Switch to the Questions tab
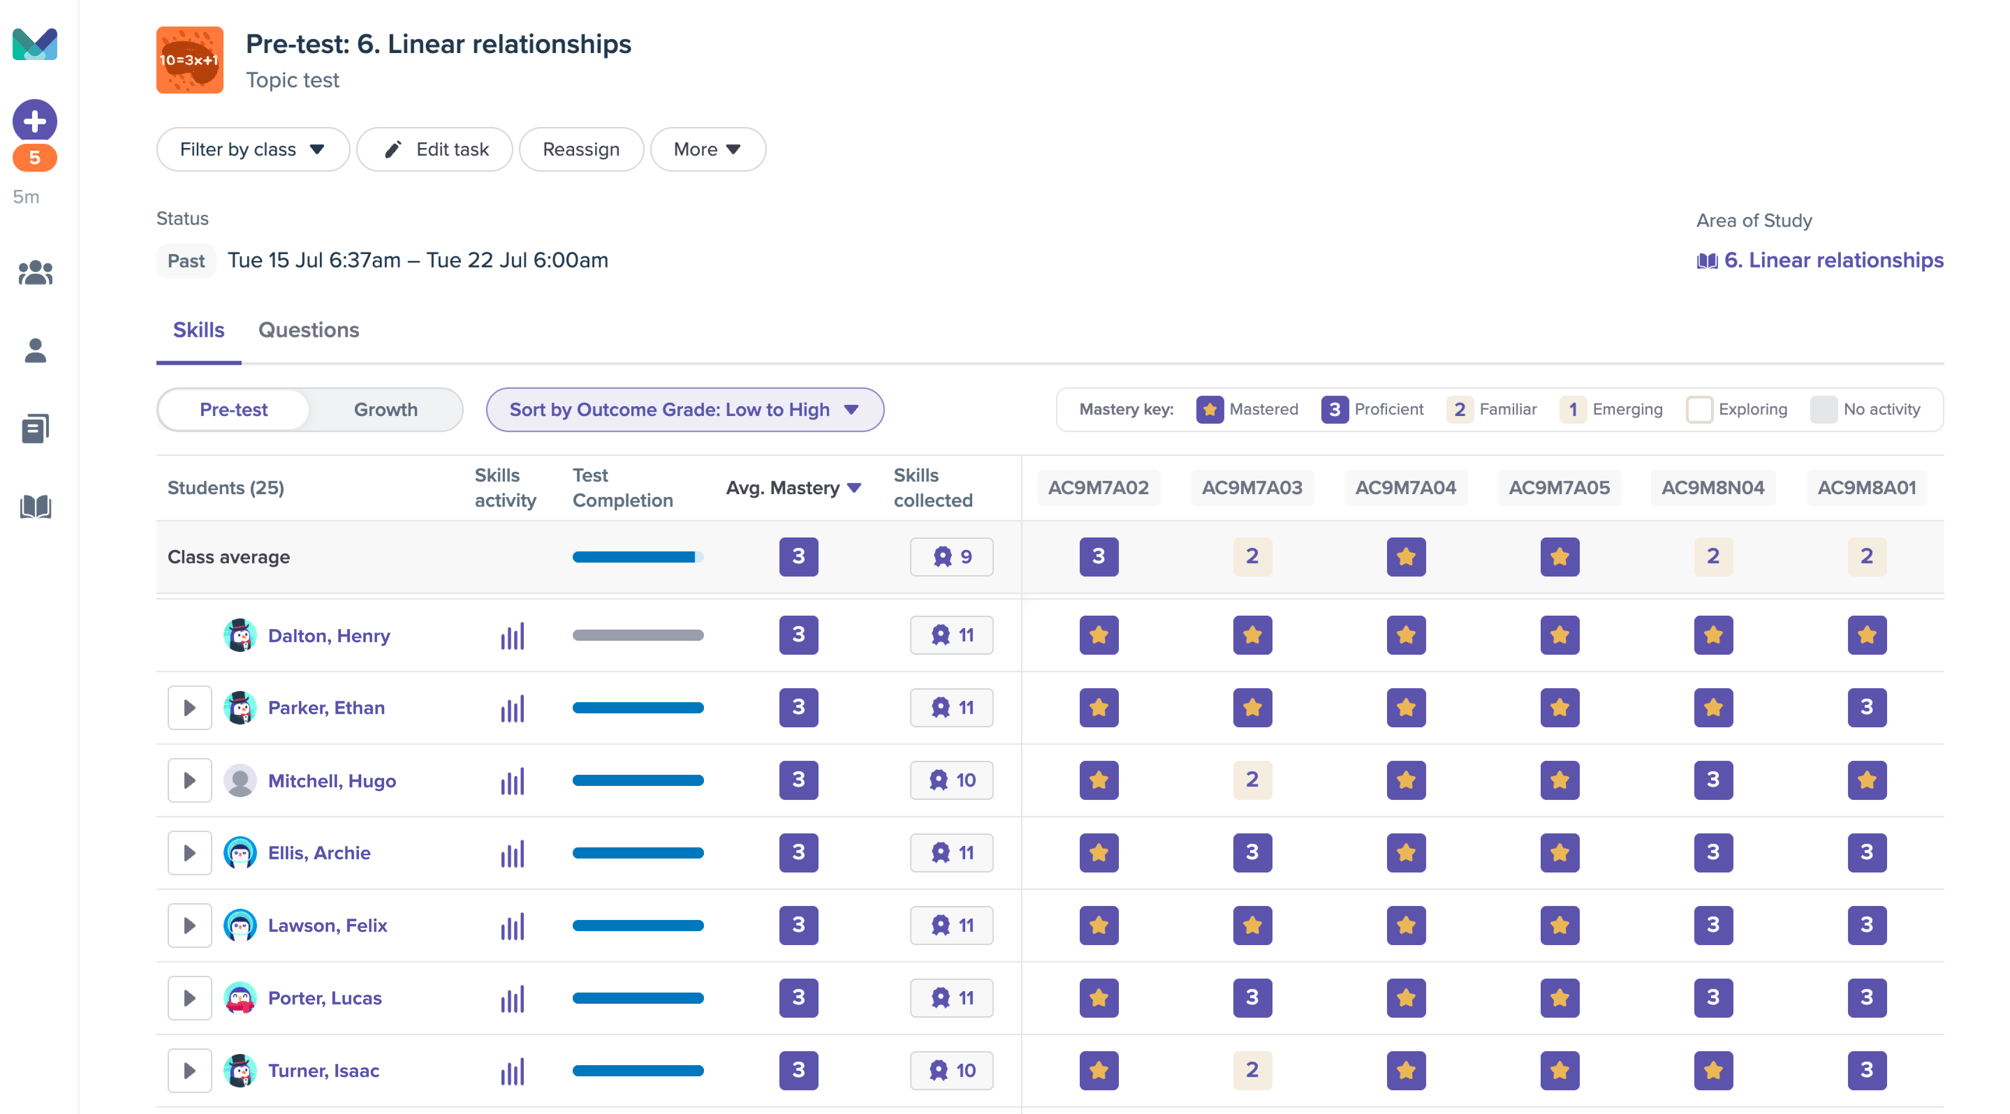2010x1114 pixels. click(308, 330)
